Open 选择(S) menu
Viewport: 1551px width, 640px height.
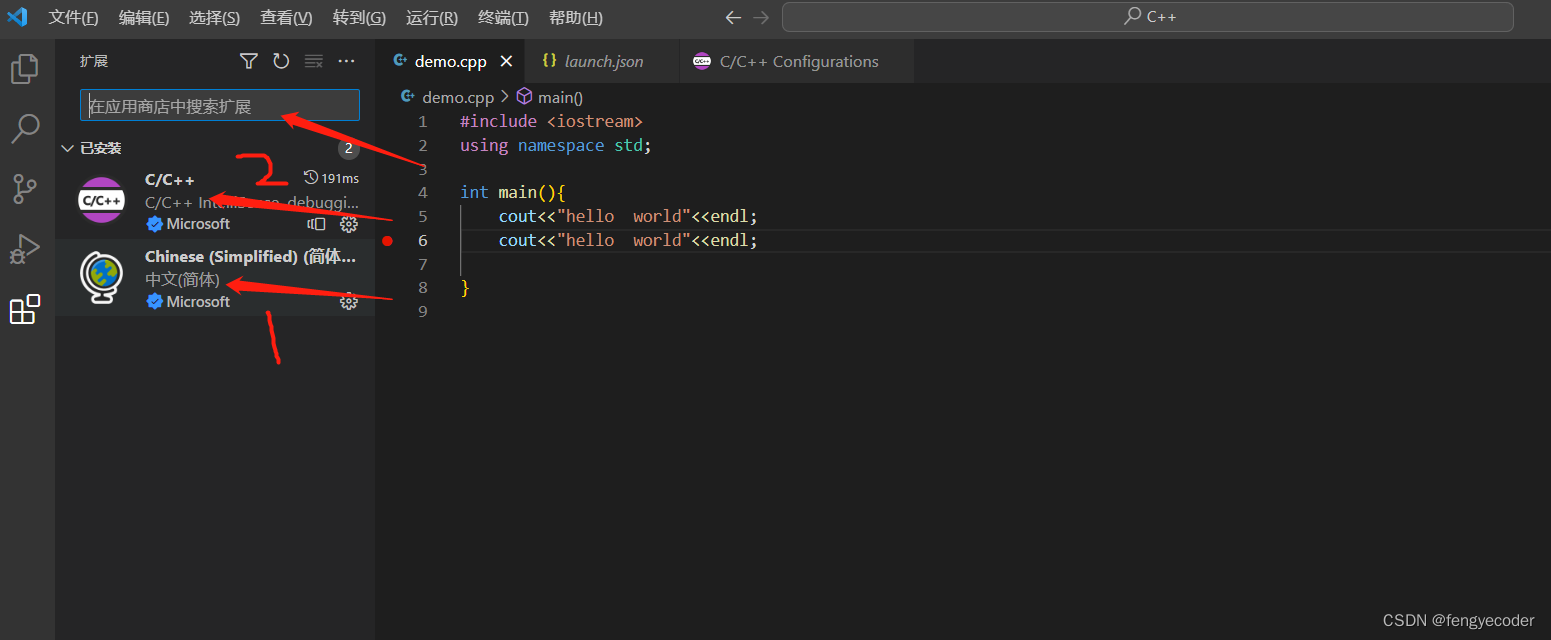(x=214, y=18)
